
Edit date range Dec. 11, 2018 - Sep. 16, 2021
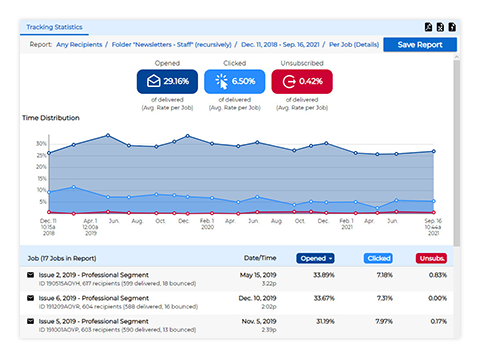pos(280,45)
